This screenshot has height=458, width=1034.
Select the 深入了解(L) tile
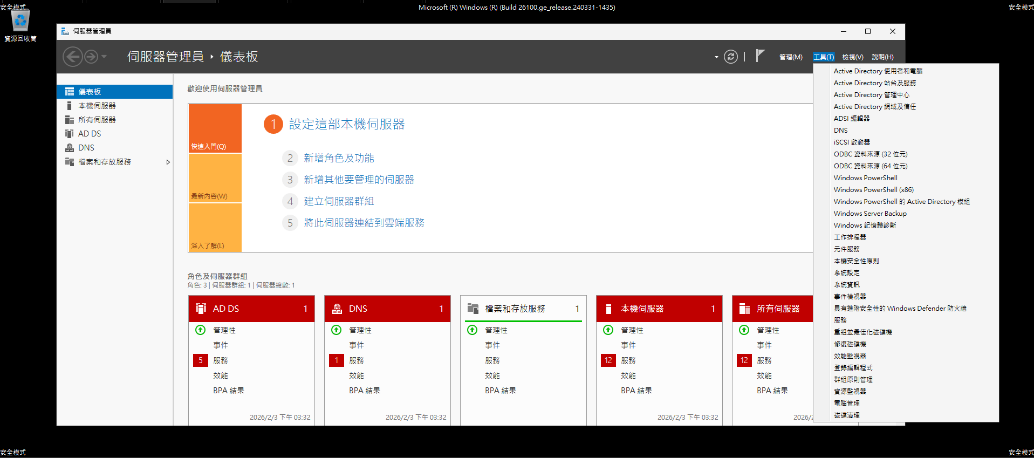click(x=215, y=227)
